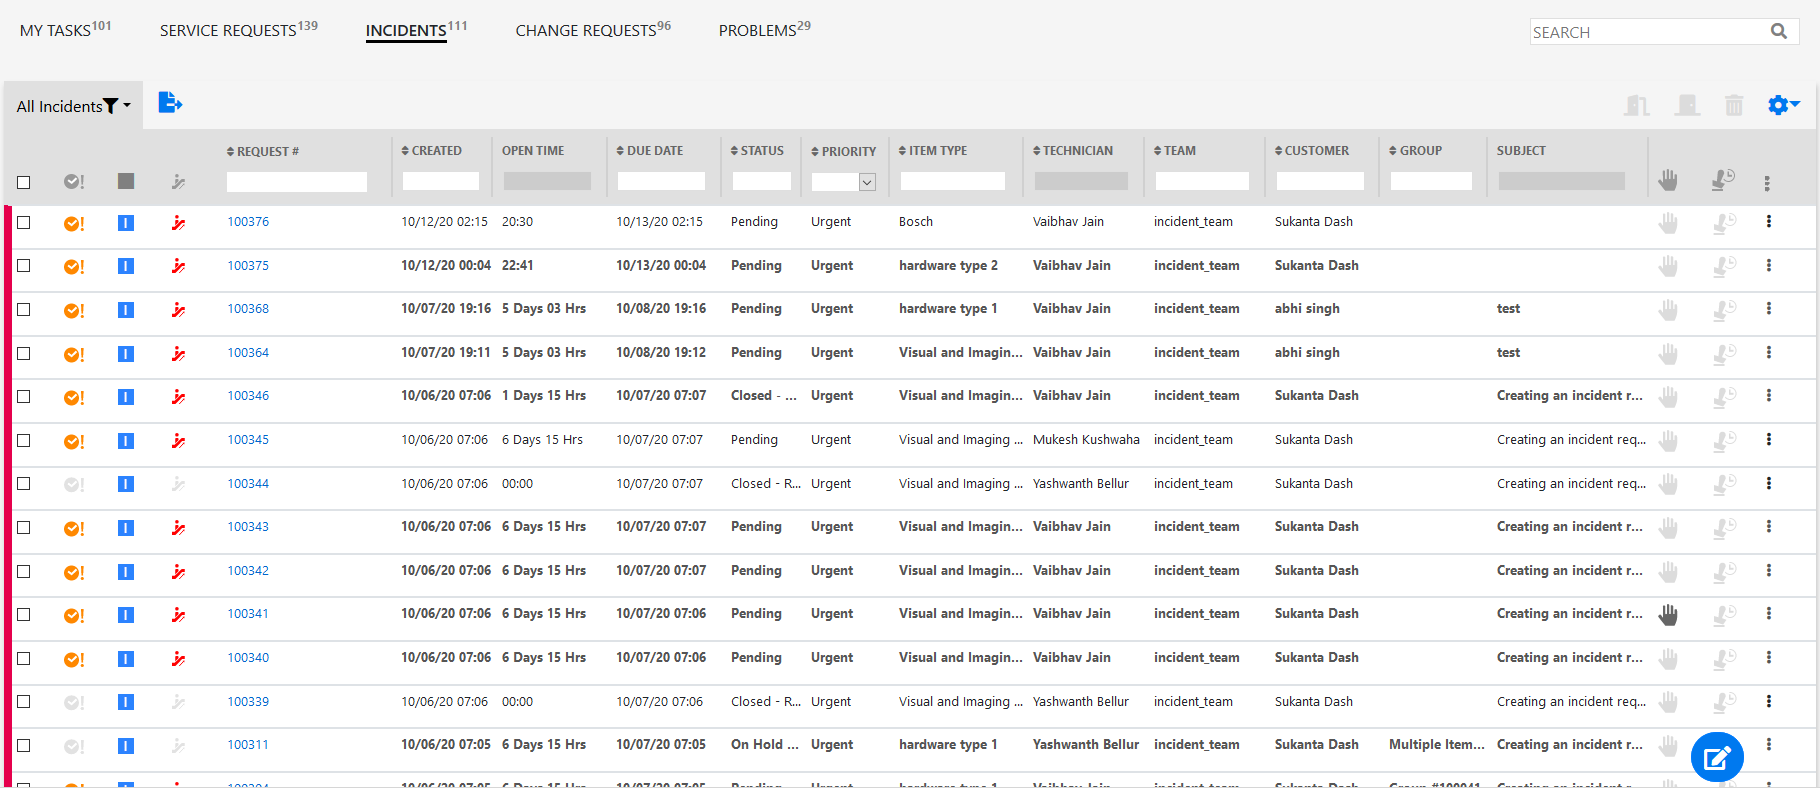
Task: Open incident 100345 link
Action: tap(248, 440)
